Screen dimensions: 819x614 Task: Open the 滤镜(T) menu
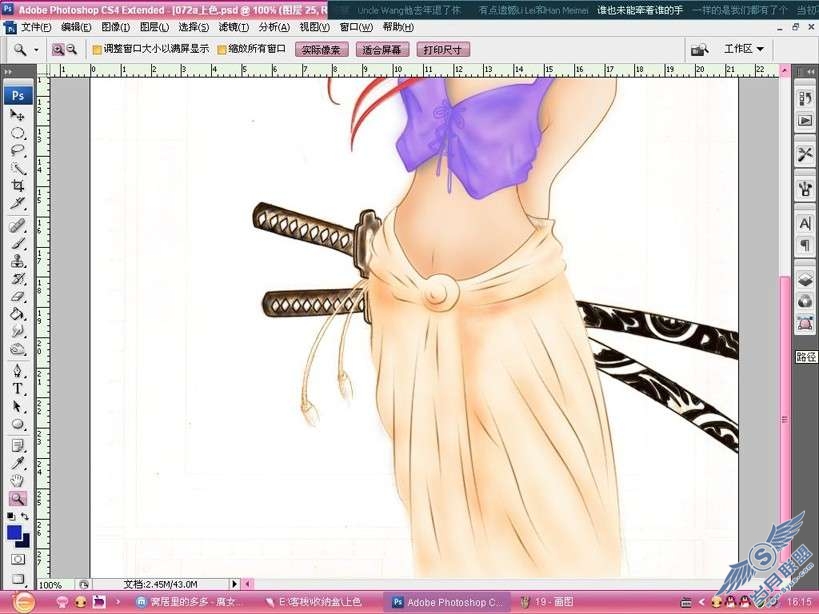[233, 27]
